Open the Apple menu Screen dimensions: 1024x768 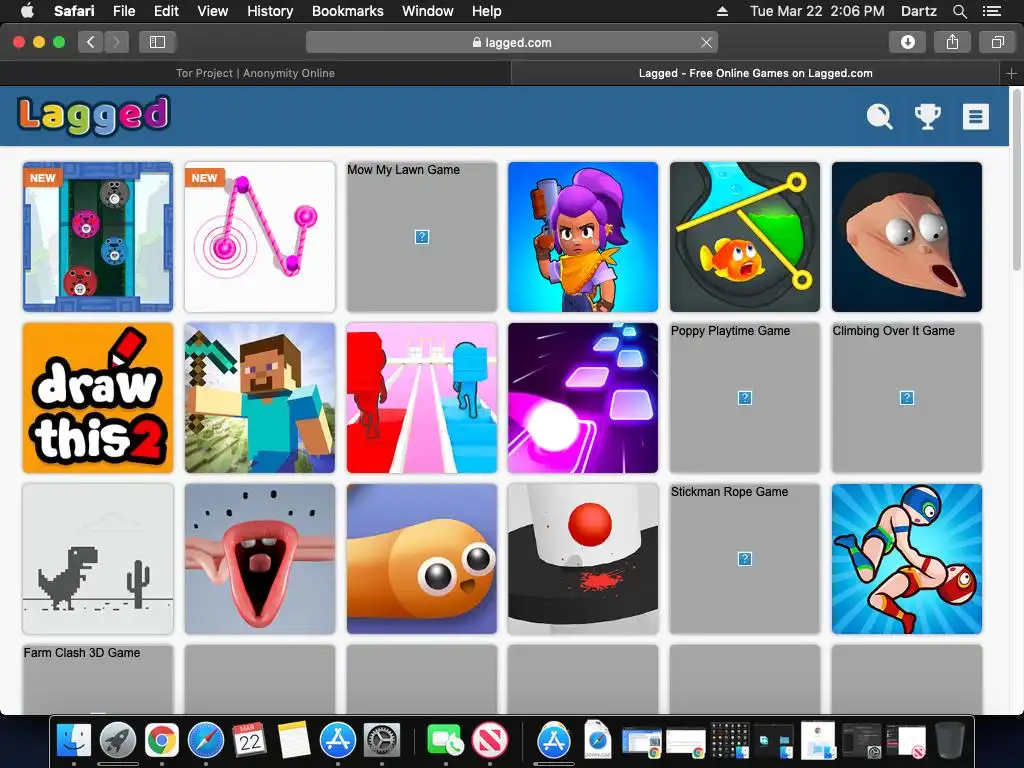click(27, 11)
